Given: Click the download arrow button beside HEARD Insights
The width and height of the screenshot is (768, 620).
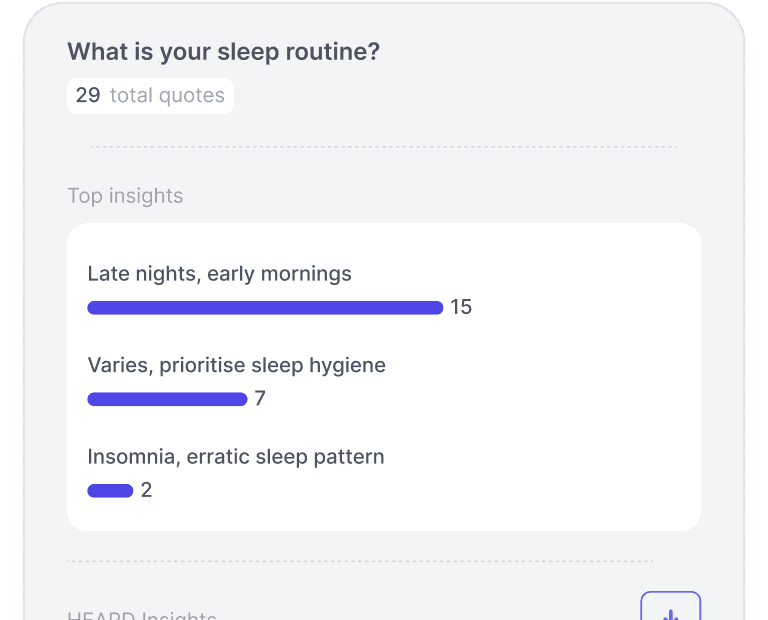Looking at the screenshot, I should (x=671, y=606).
